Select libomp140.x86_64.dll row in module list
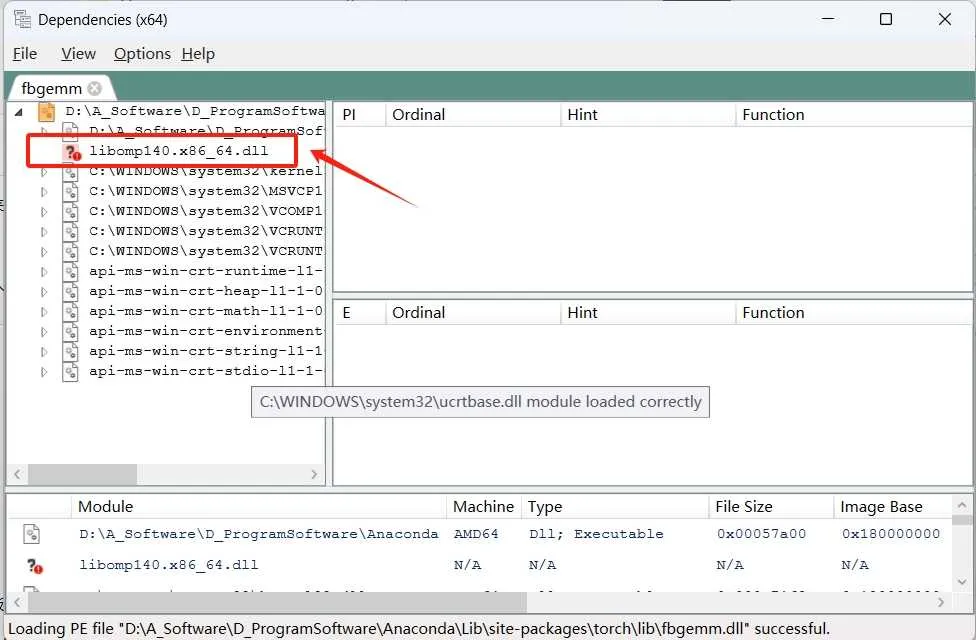This screenshot has width=976, height=640. click(479, 565)
